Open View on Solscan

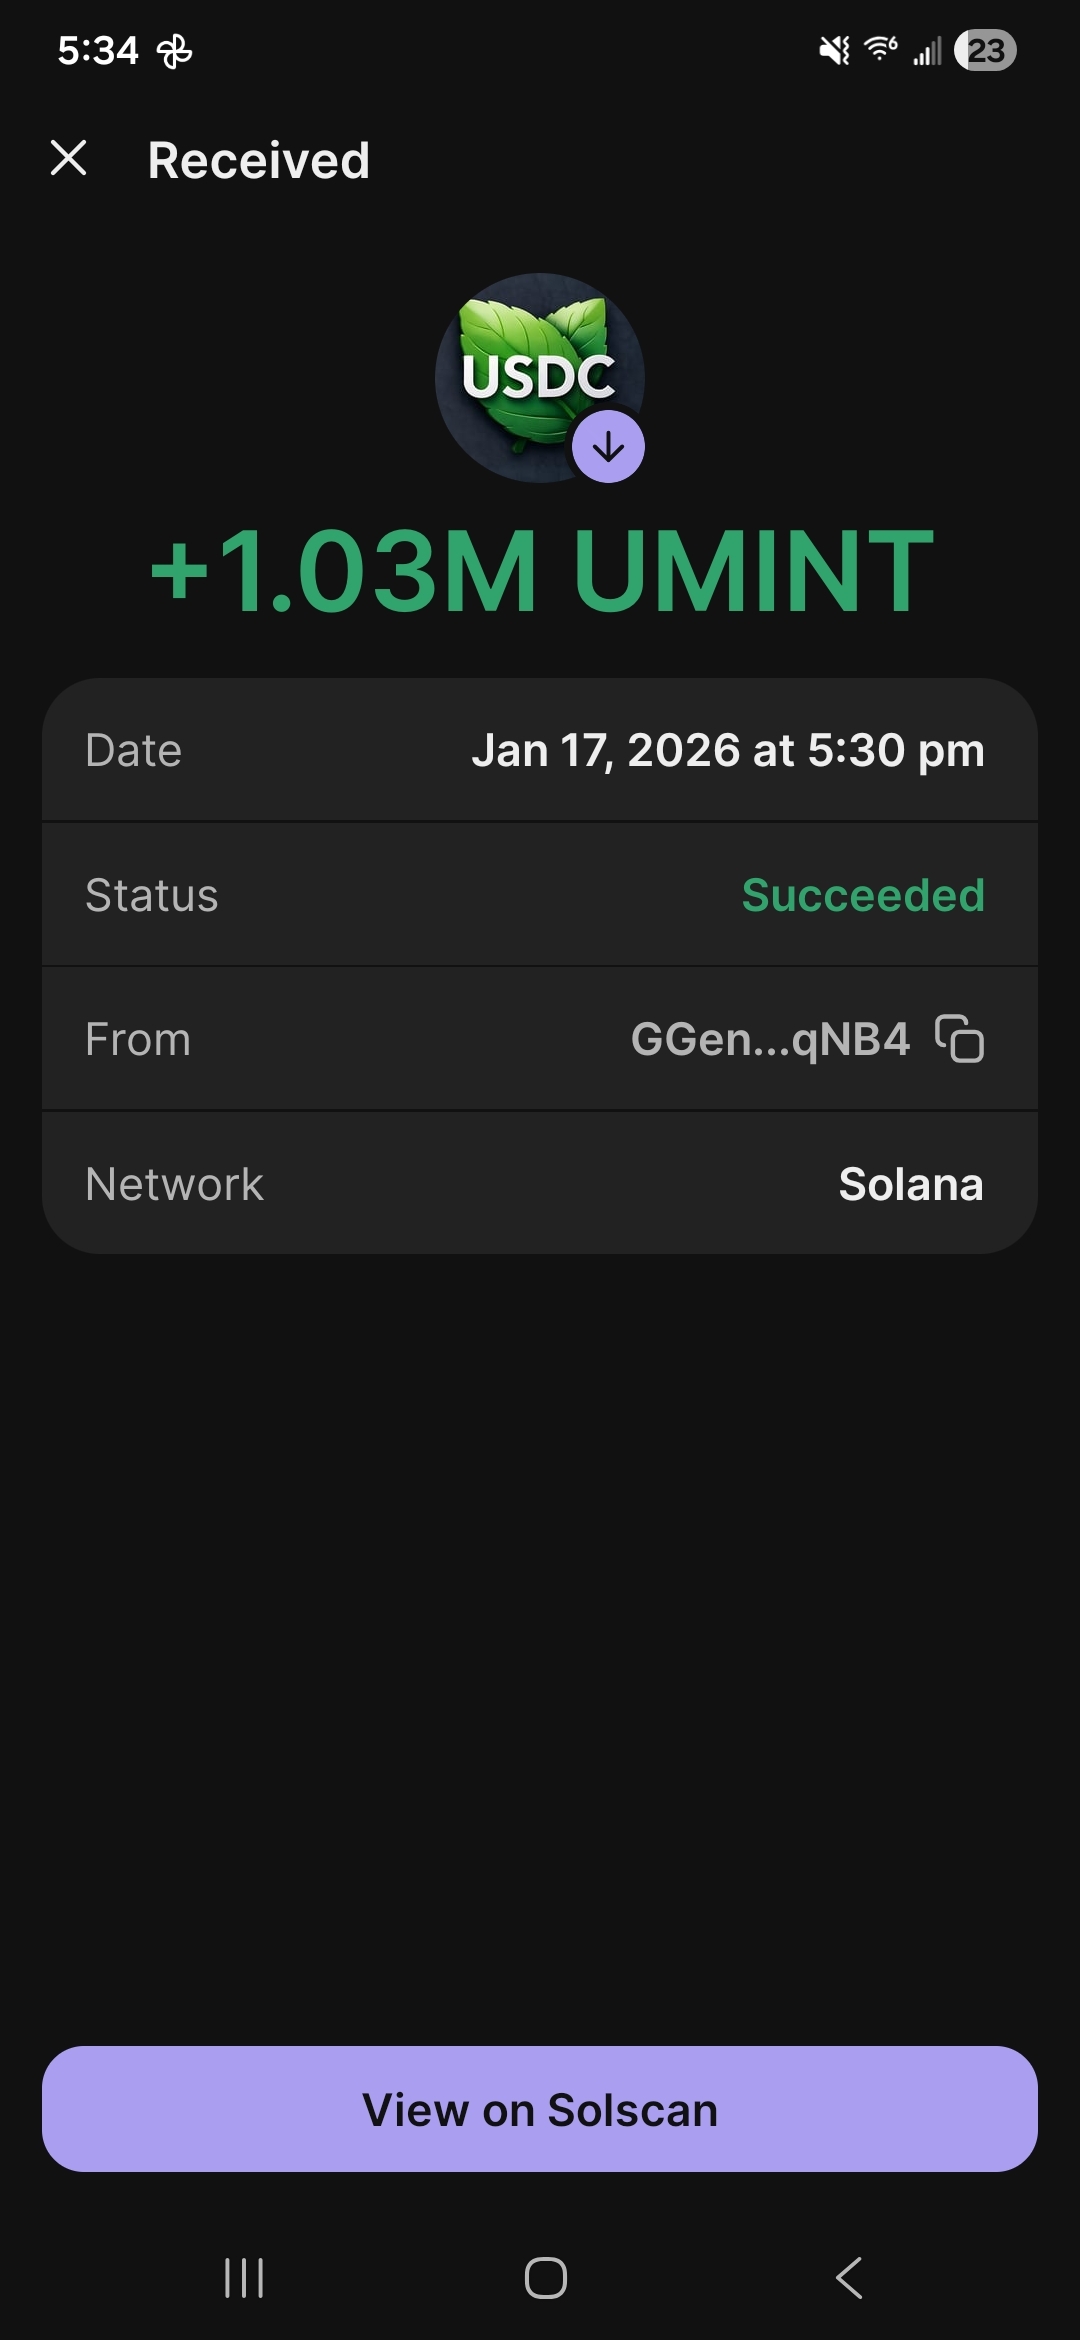point(540,2109)
